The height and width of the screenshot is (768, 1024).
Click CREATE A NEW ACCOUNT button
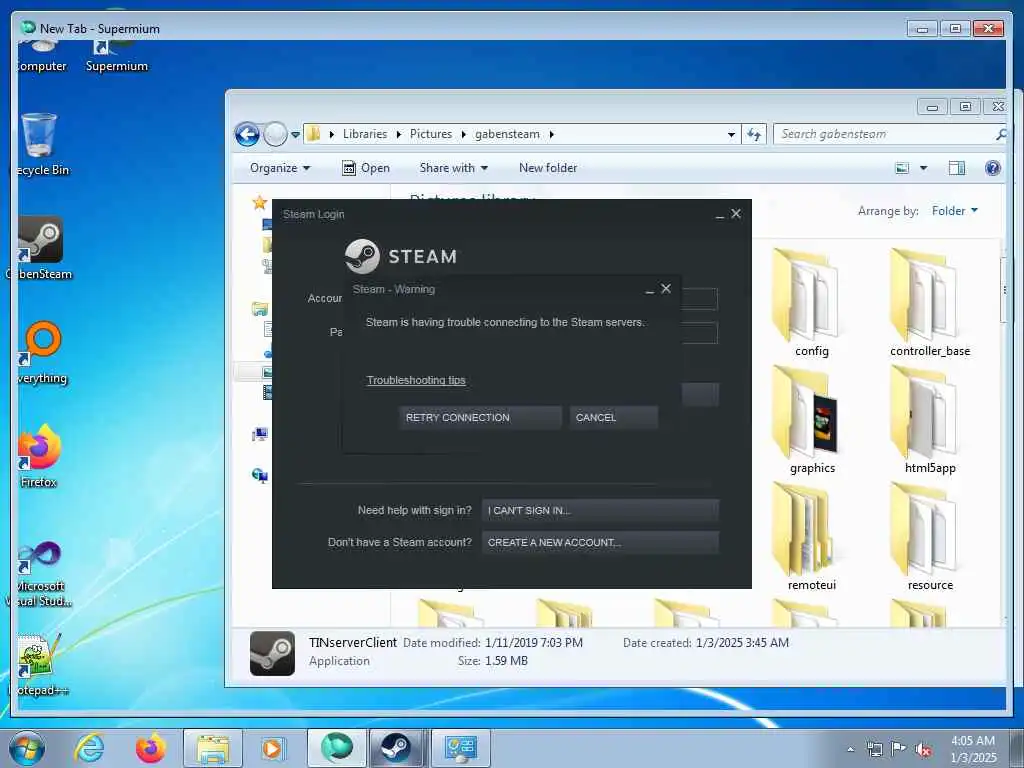point(600,542)
